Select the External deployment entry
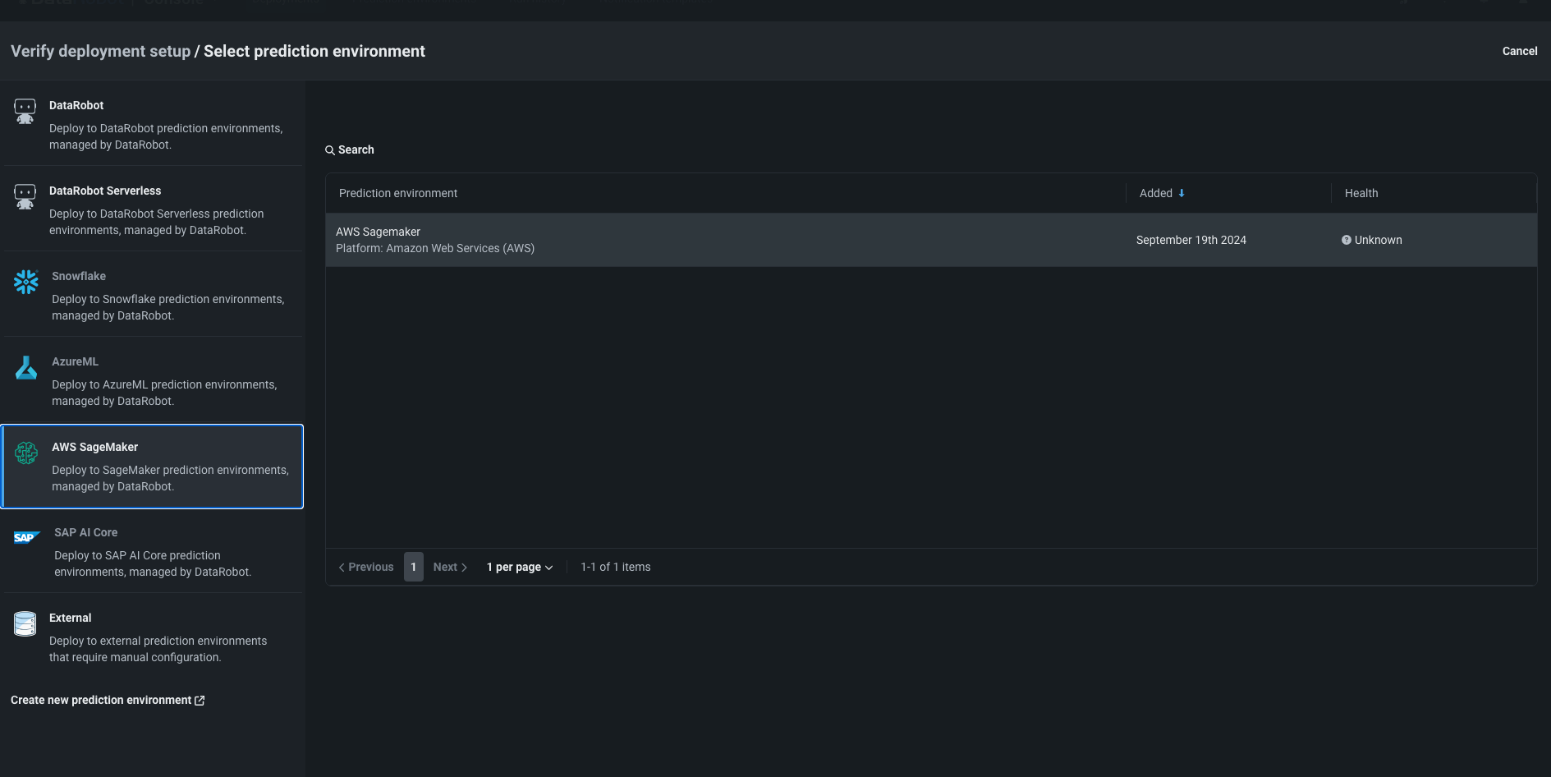1551x777 pixels. (152, 636)
